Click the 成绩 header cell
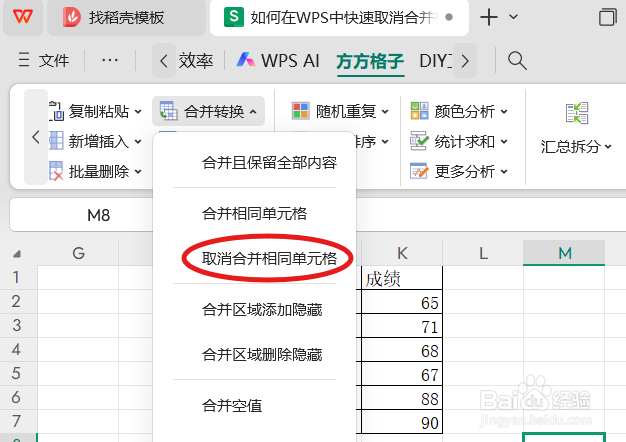The width and height of the screenshot is (626, 442). (x=402, y=278)
